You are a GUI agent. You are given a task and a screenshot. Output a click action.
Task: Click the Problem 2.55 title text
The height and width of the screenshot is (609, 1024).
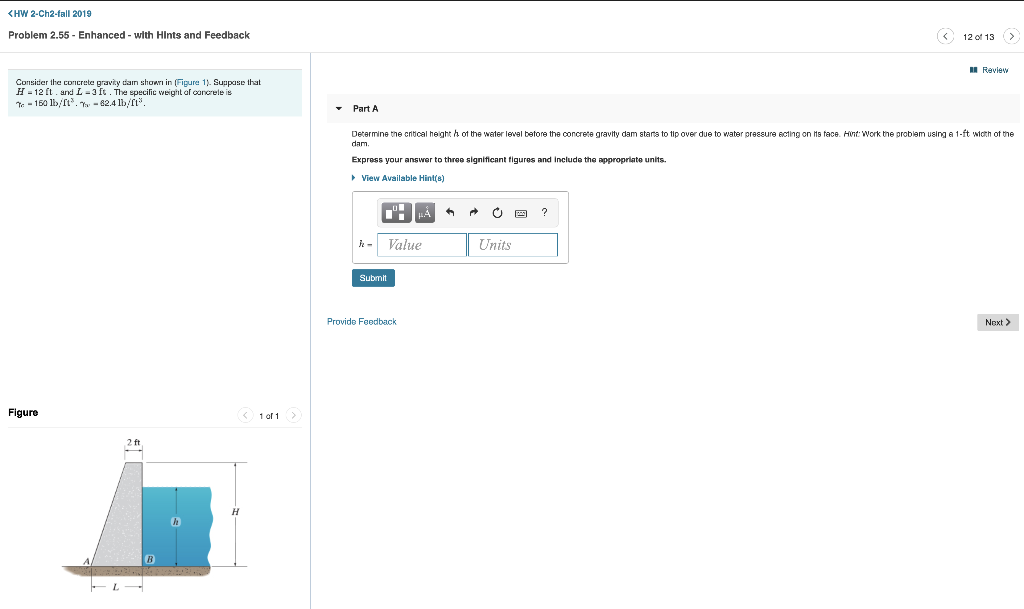point(129,35)
